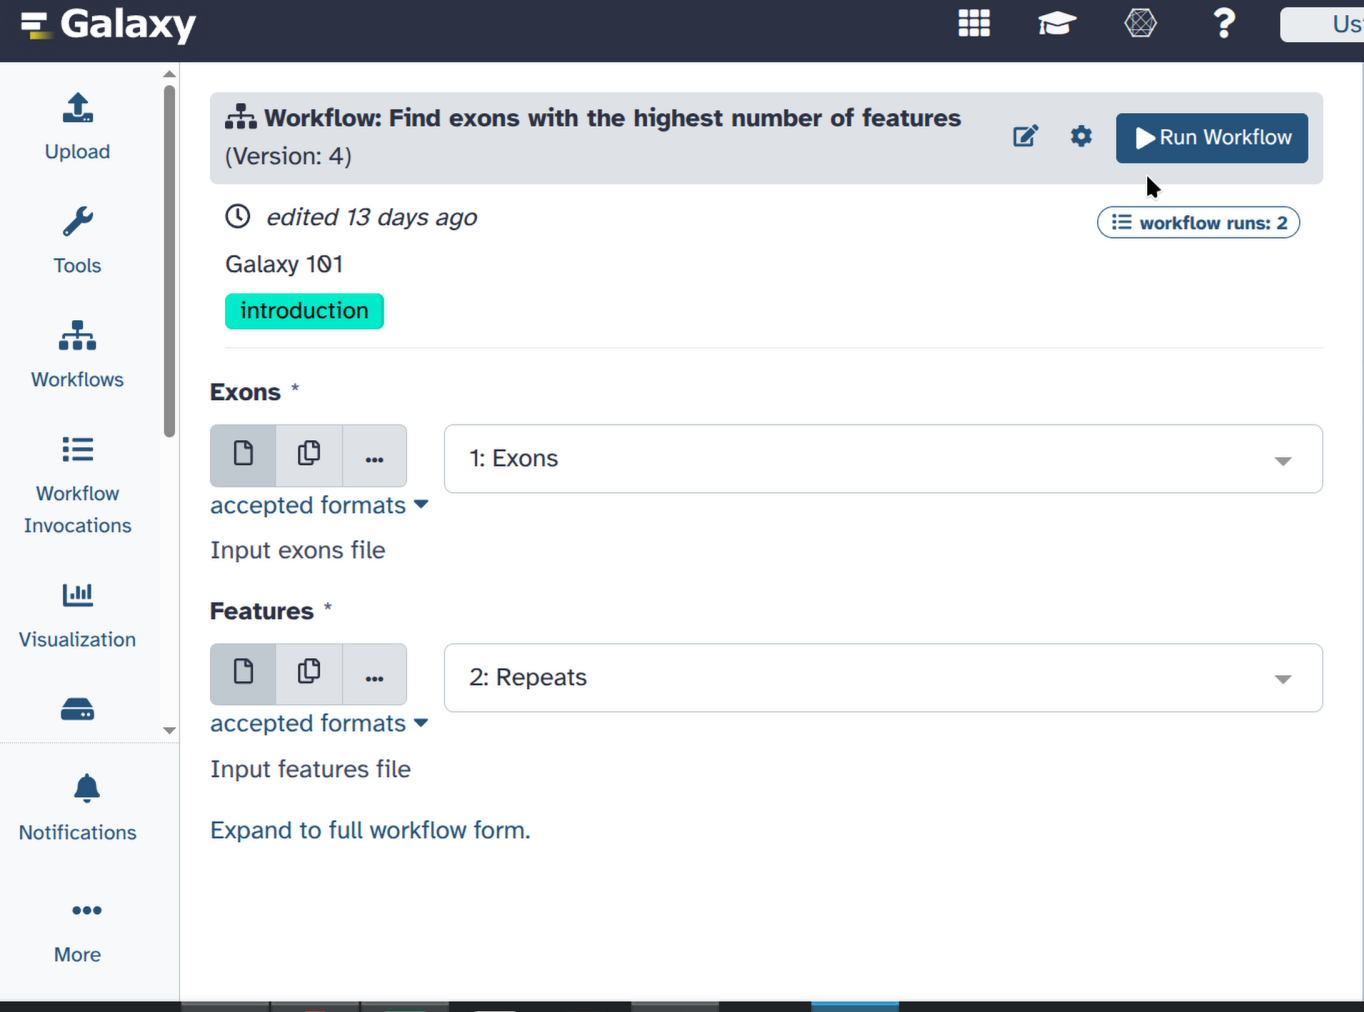Click the '(Version: 4)' text

pos(288,156)
